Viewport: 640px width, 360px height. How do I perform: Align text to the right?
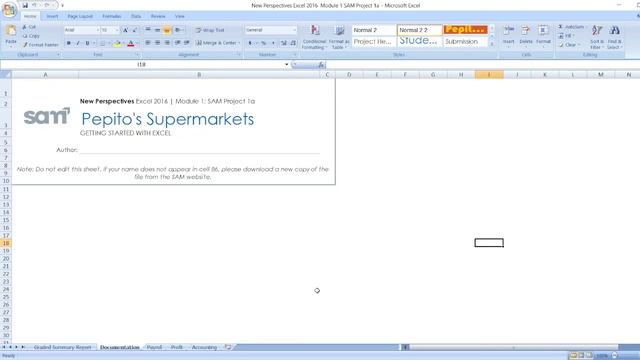(167, 43)
